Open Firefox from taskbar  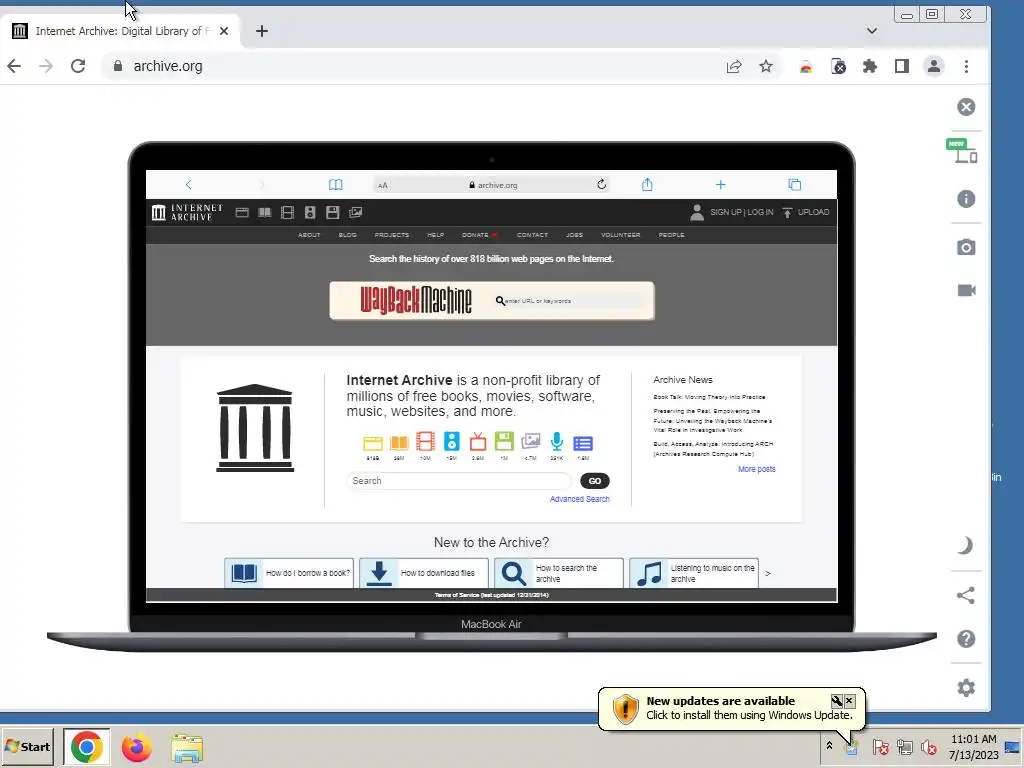pos(136,747)
